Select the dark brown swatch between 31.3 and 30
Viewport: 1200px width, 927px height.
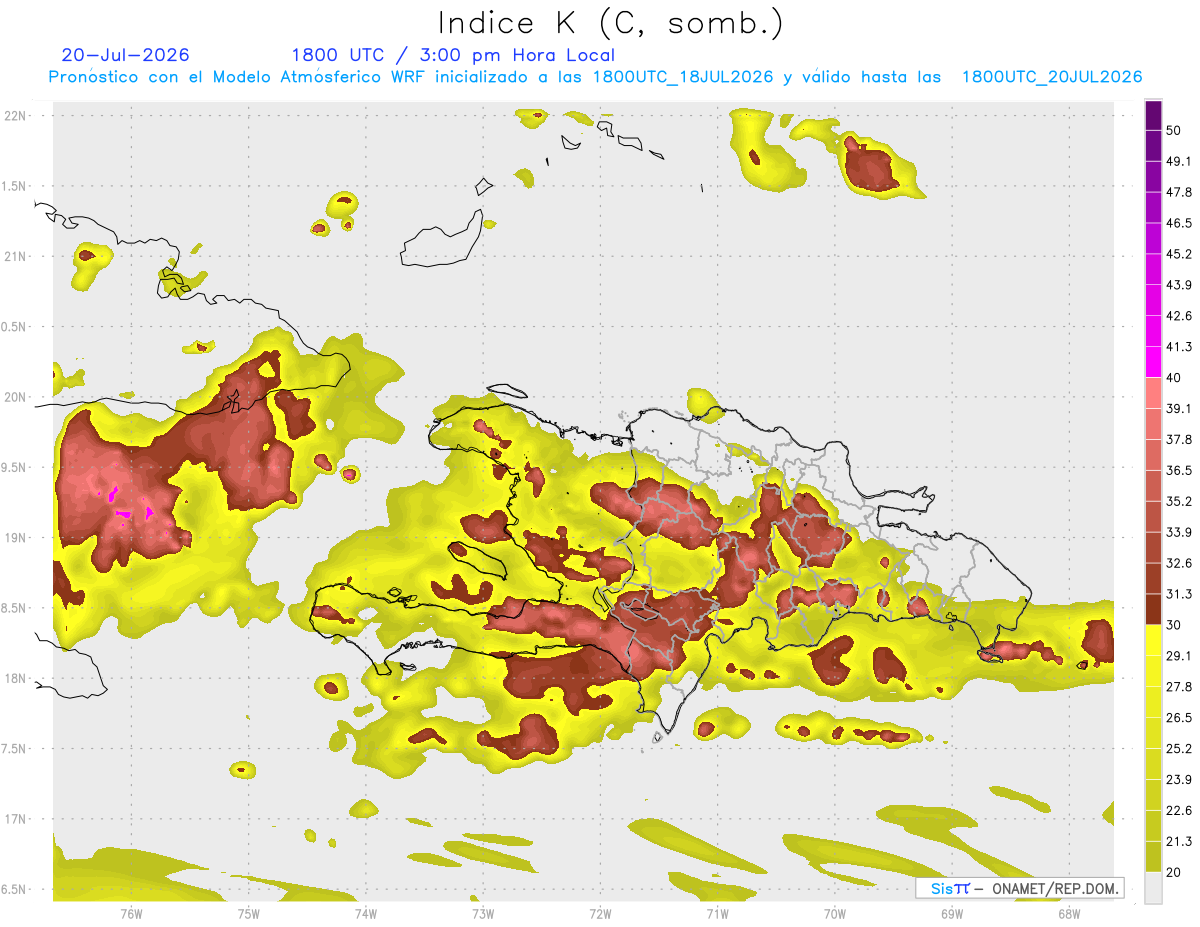[x=1153, y=609]
